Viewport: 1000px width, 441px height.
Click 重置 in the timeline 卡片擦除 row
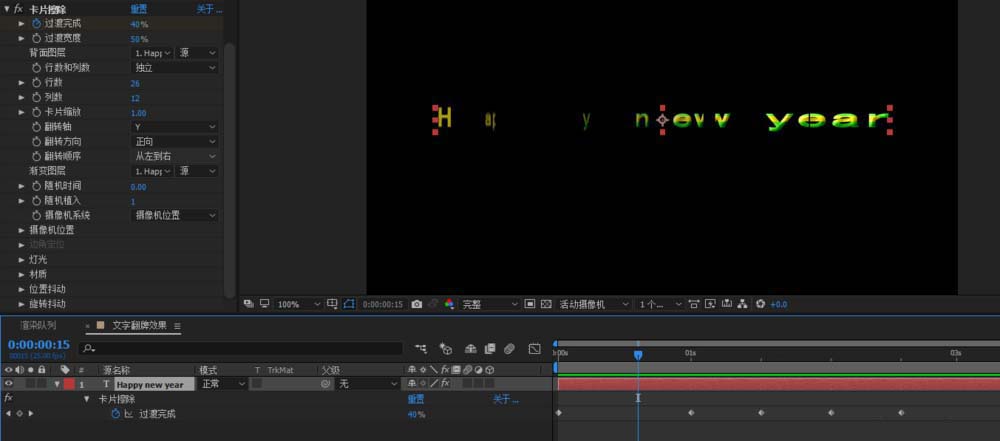point(416,400)
